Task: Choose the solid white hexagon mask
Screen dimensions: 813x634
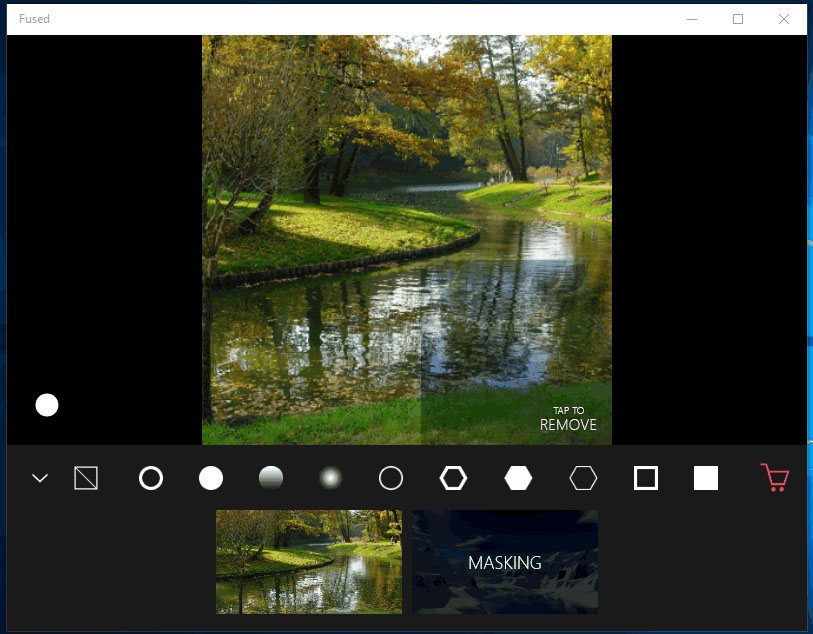Action: point(518,478)
